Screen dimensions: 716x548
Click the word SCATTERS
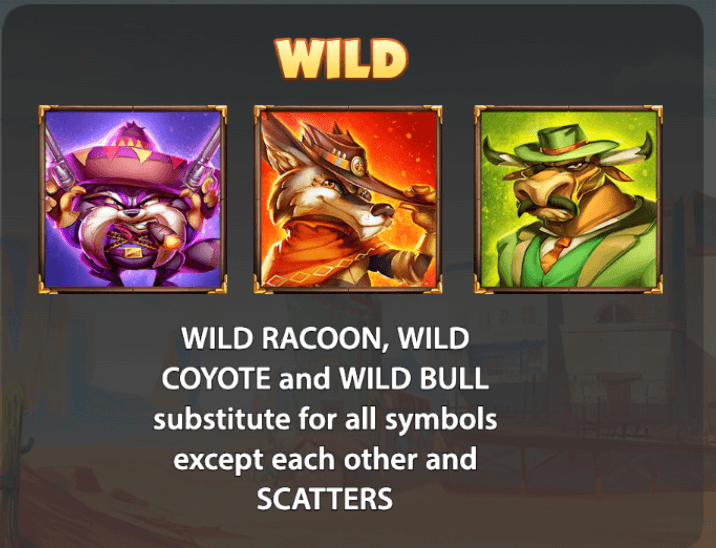325,499
